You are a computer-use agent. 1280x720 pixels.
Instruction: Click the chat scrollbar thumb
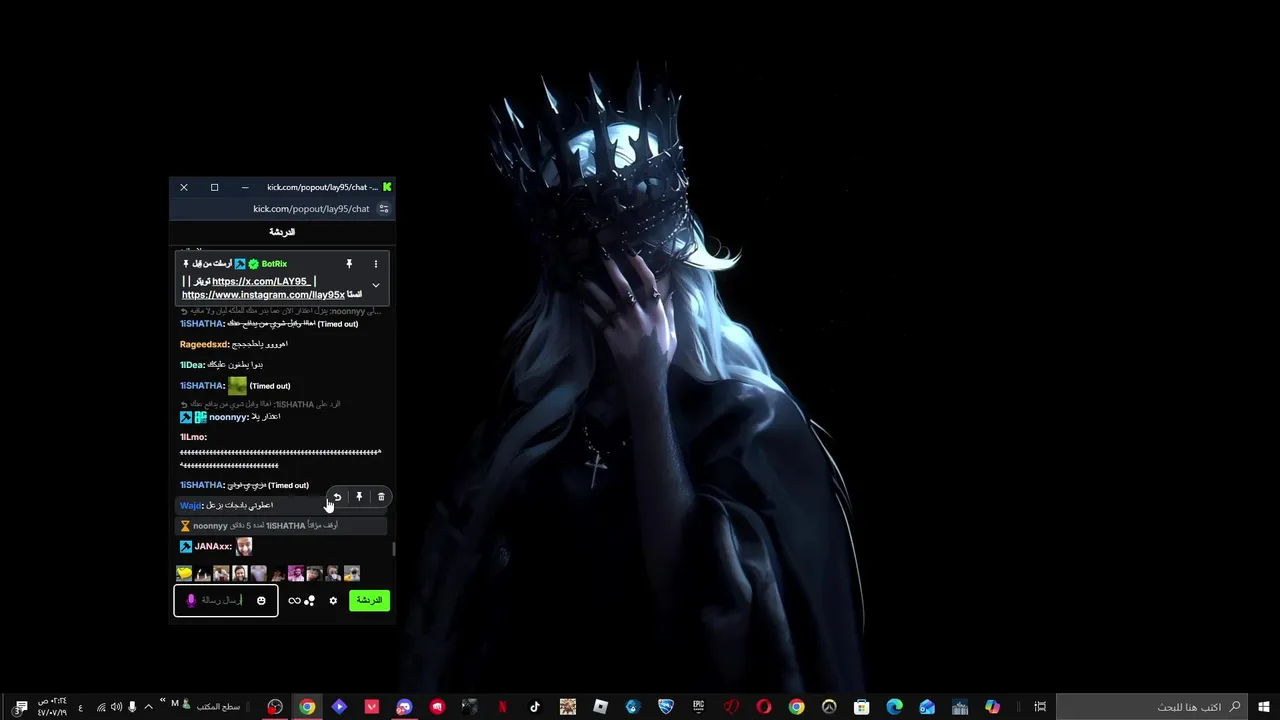393,549
